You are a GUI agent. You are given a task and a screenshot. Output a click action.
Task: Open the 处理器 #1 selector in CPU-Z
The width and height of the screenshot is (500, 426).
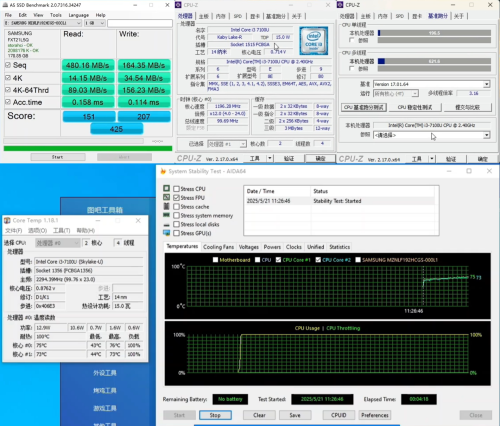tap(227, 144)
